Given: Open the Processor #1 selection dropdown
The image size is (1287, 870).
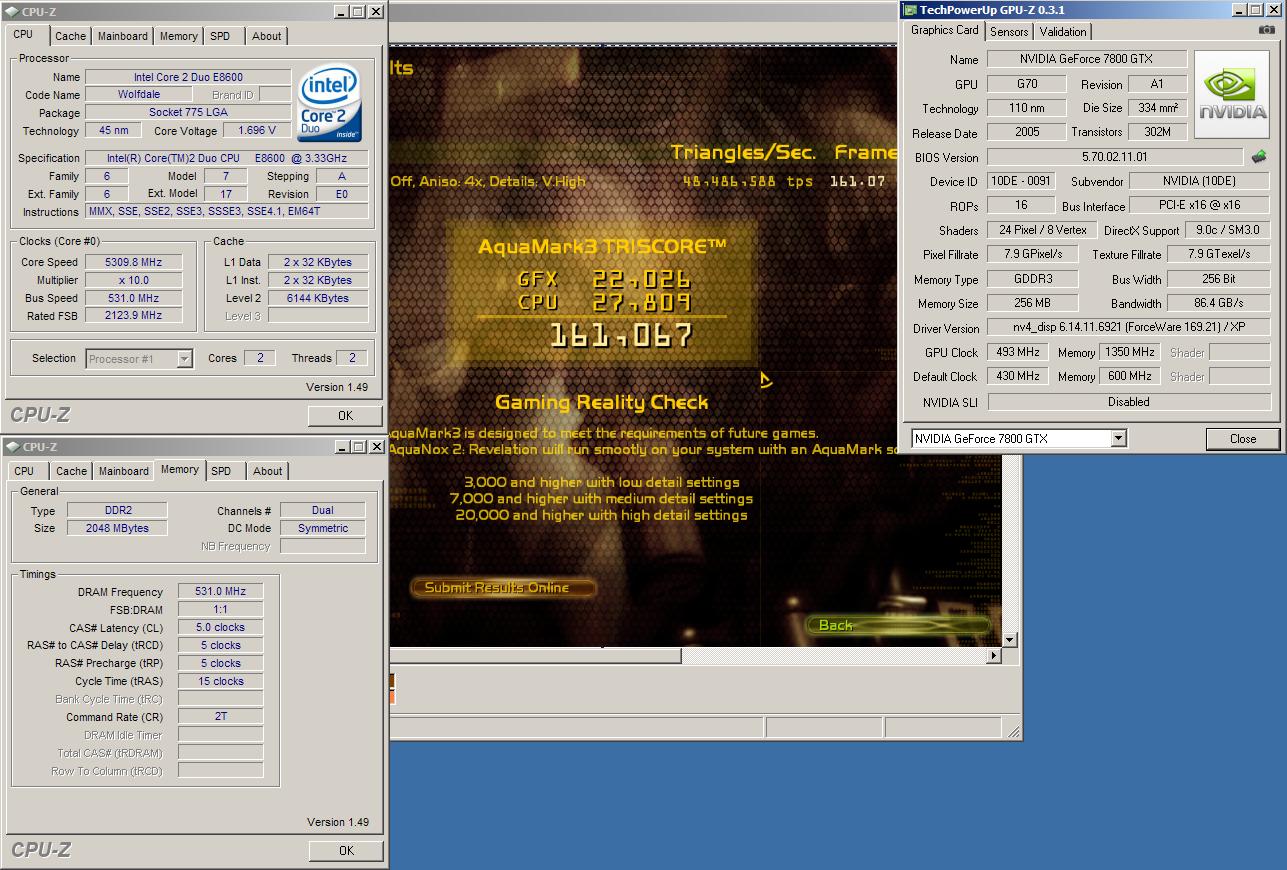Looking at the screenshot, I should point(185,359).
